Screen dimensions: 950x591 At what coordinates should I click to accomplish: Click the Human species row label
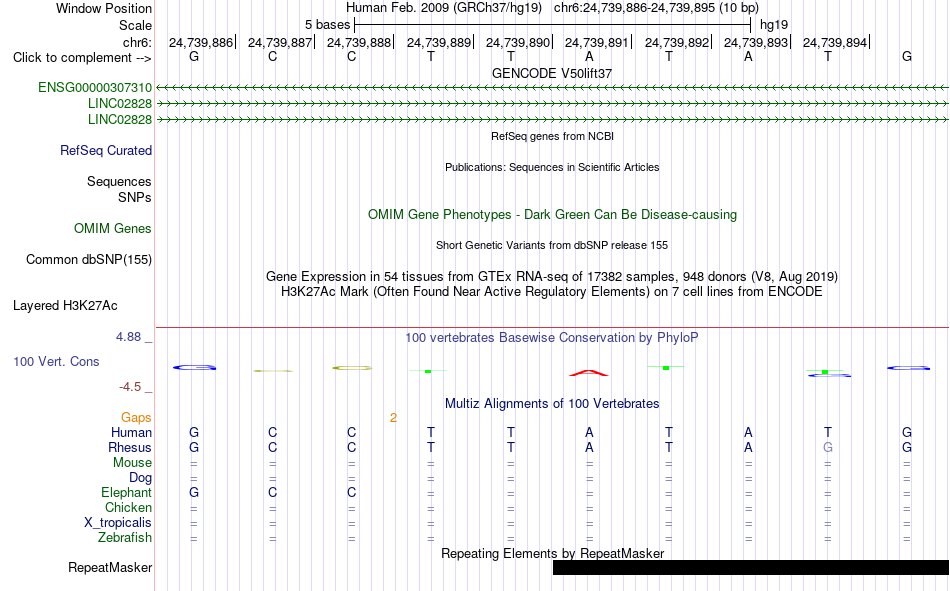[131, 432]
